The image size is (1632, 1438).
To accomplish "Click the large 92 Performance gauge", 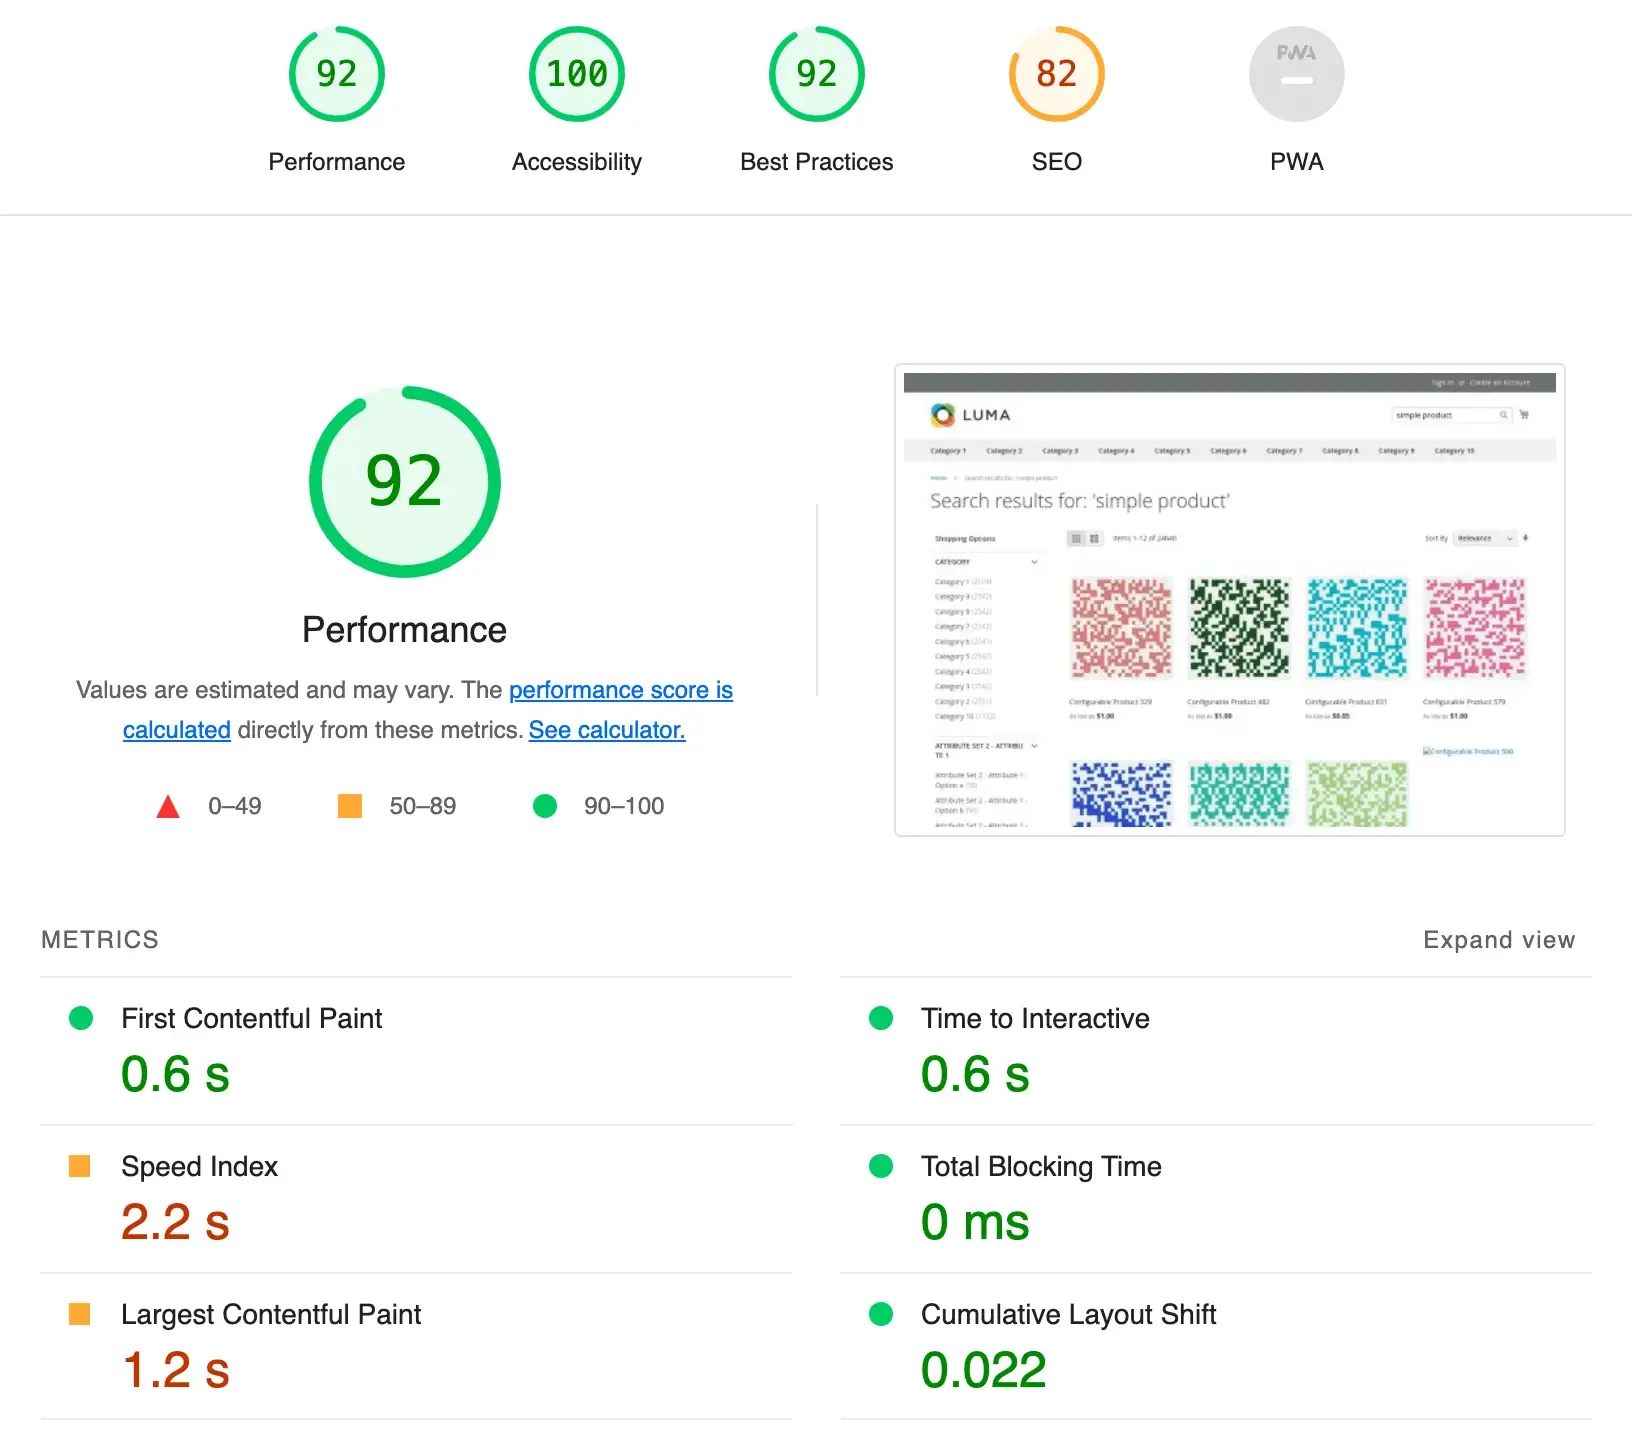I will tap(404, 482).
